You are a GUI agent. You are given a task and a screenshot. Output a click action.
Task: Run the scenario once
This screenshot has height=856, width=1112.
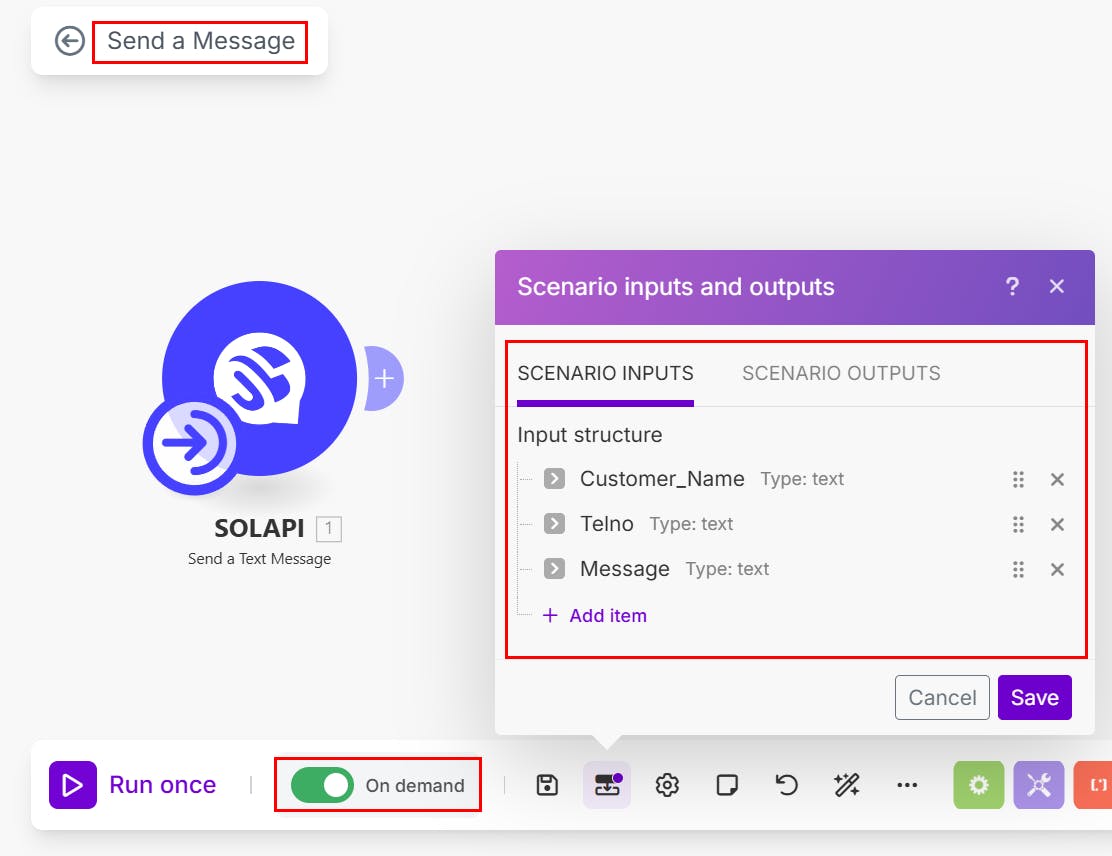pos(133,785)
